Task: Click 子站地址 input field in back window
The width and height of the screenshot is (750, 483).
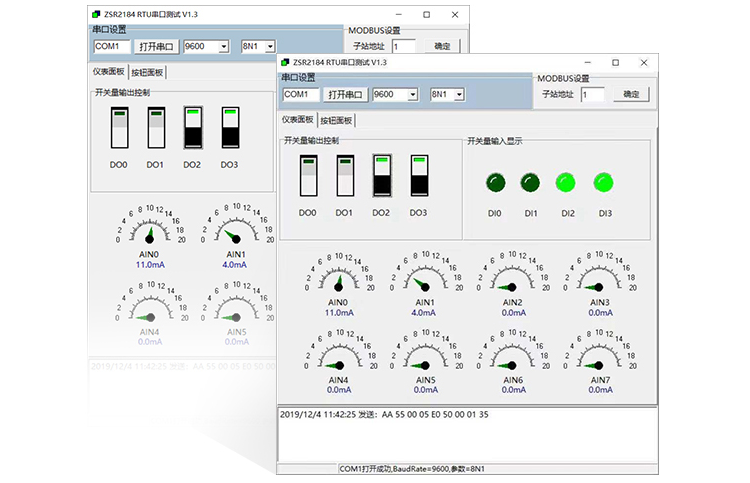Action: tap(403, 46)
